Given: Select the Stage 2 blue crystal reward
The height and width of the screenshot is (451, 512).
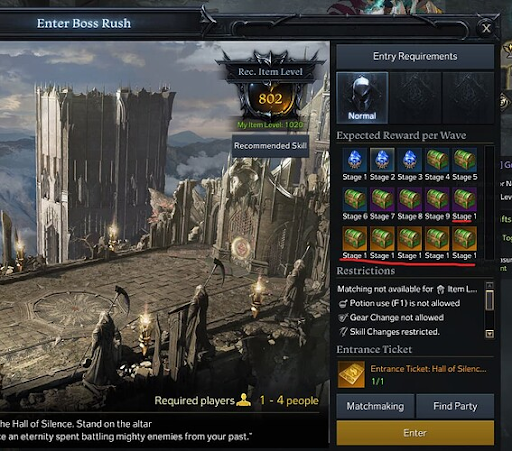Looking at the screenshot, I should pos(382,160).
